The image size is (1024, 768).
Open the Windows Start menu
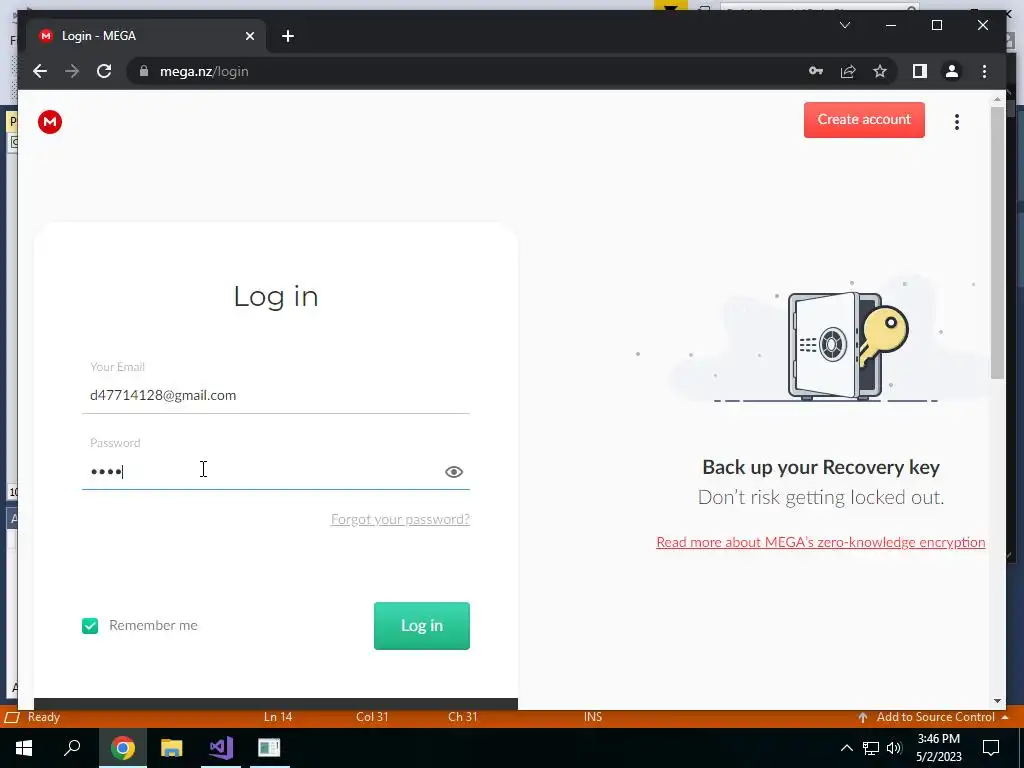click(x=24, y=748)
